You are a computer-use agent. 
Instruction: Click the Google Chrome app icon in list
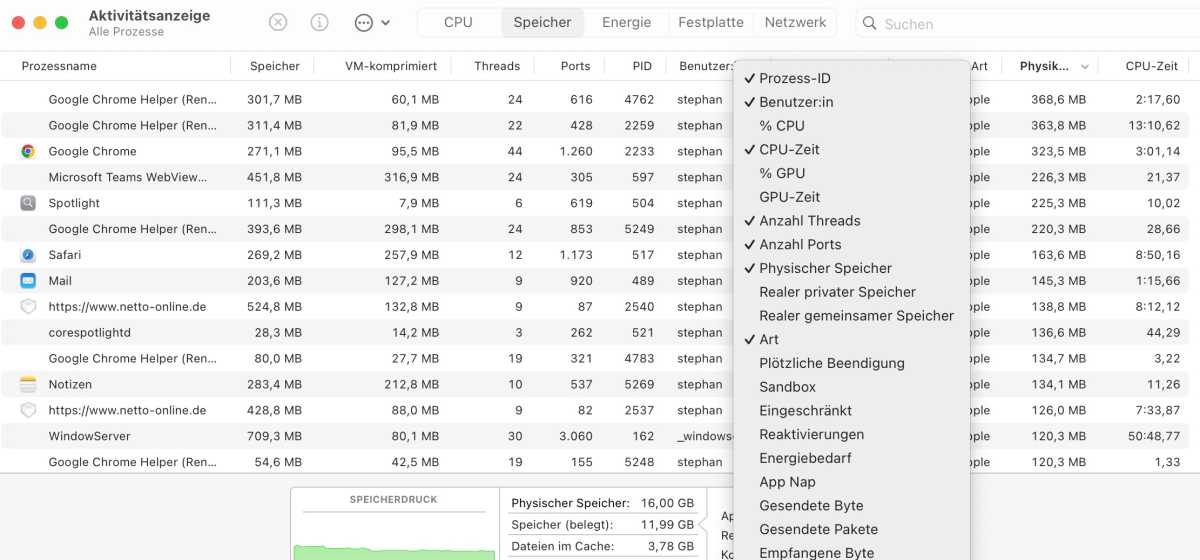pyautogui.click(x=28, y=151)
